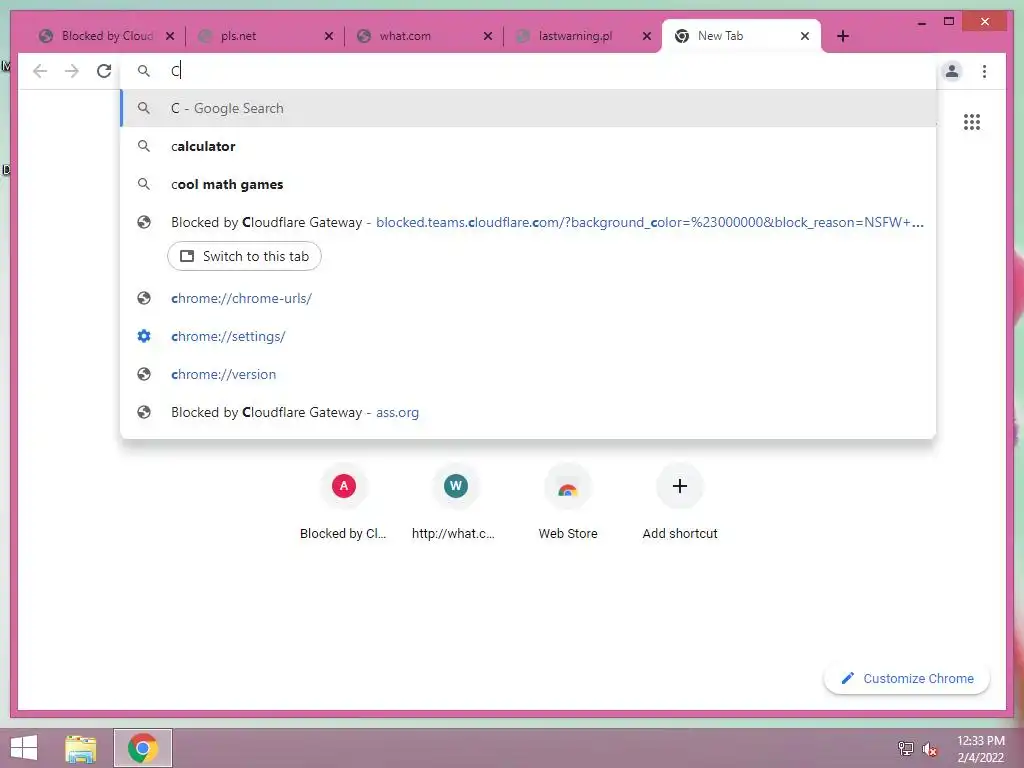Close the lastwarning.pl tab

[647, 36]
